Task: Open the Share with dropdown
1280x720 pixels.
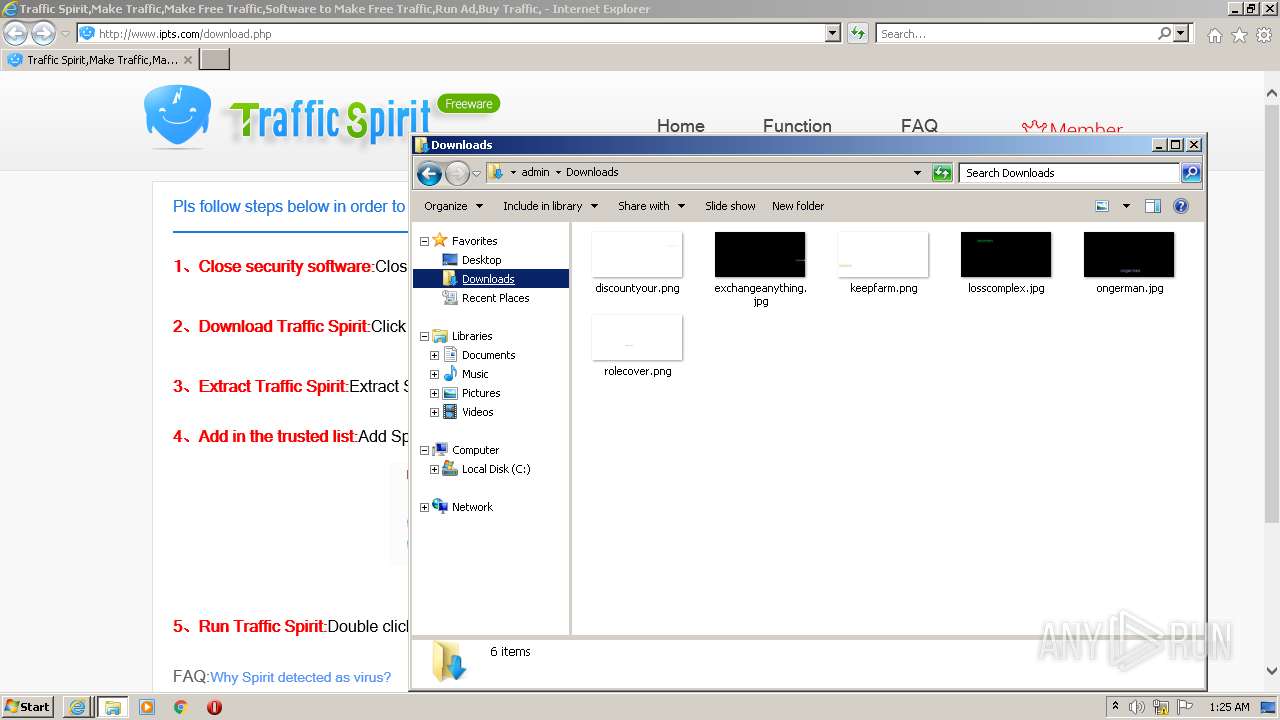Action: coord(651,206)
